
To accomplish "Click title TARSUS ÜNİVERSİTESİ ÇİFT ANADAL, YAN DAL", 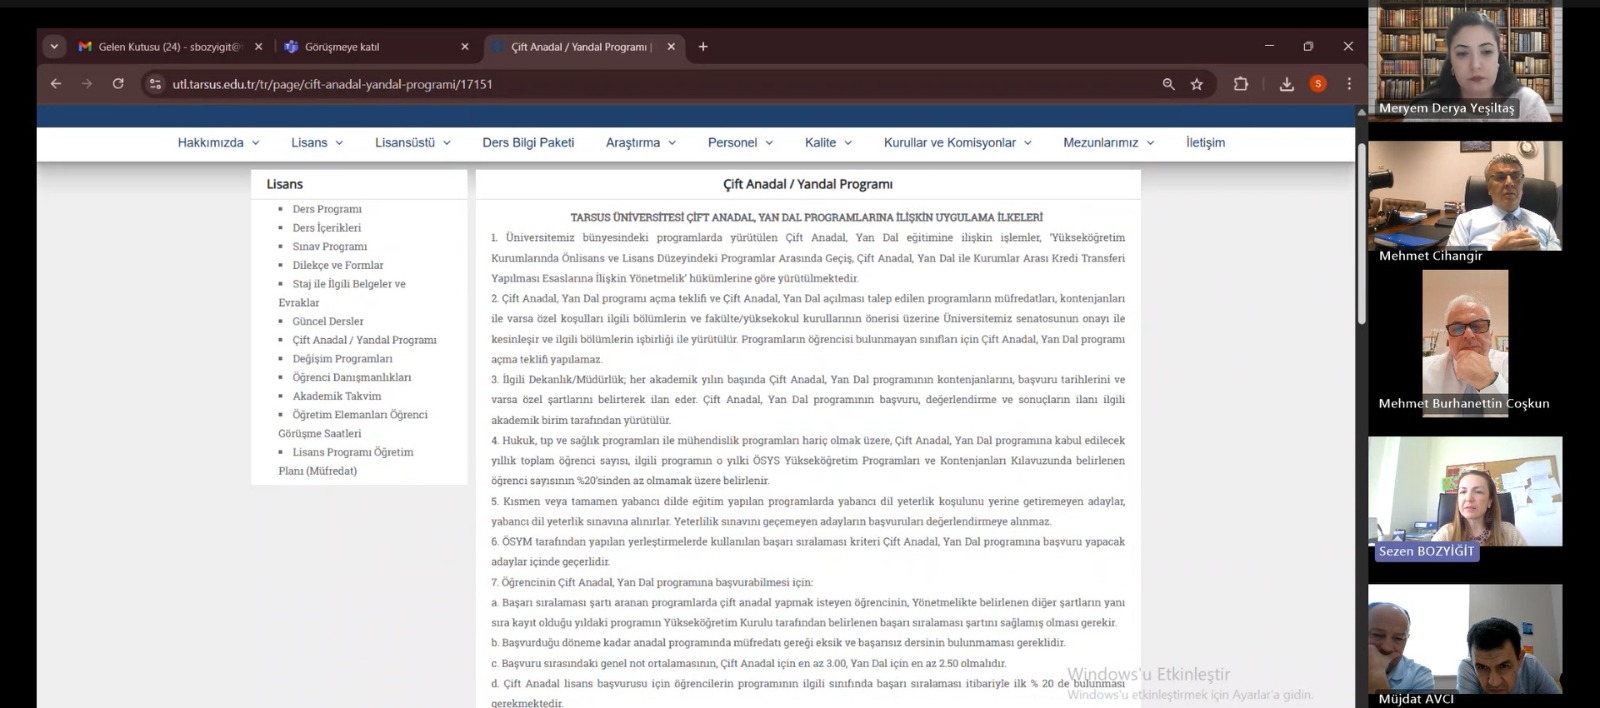I will (x=807, y=217).
